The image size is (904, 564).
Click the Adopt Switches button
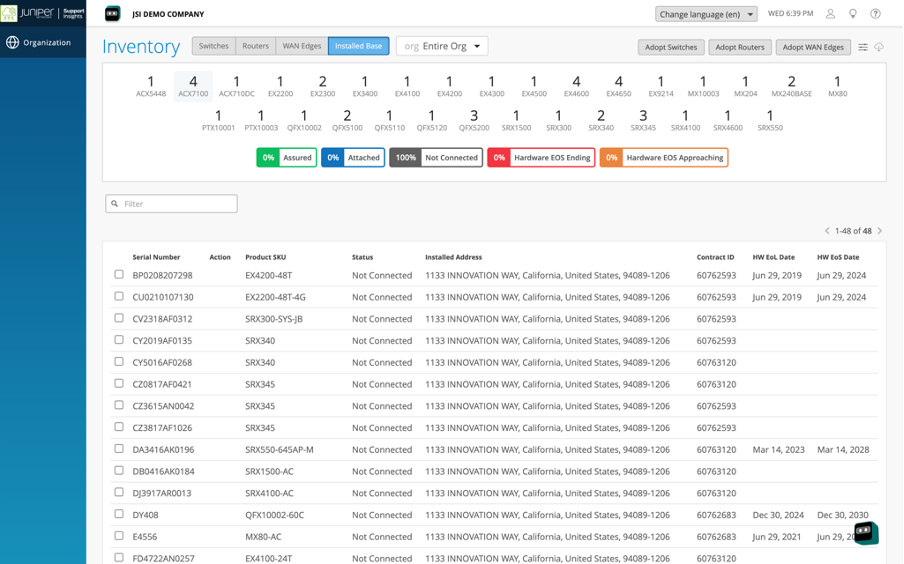point(670,47)
